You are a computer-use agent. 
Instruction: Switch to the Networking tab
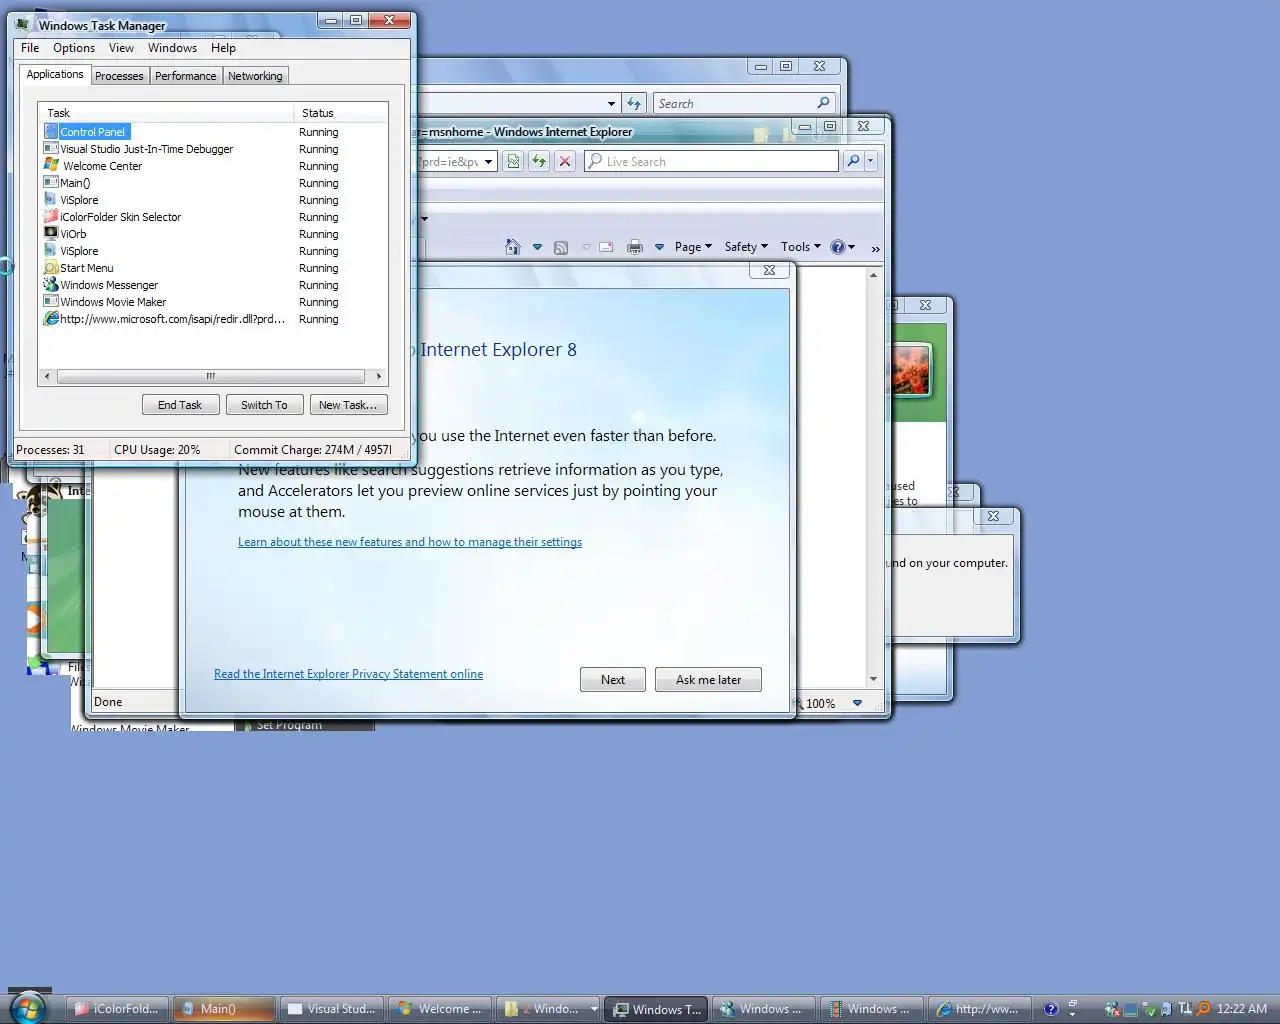pyautogui.click(x=255, y=76)
